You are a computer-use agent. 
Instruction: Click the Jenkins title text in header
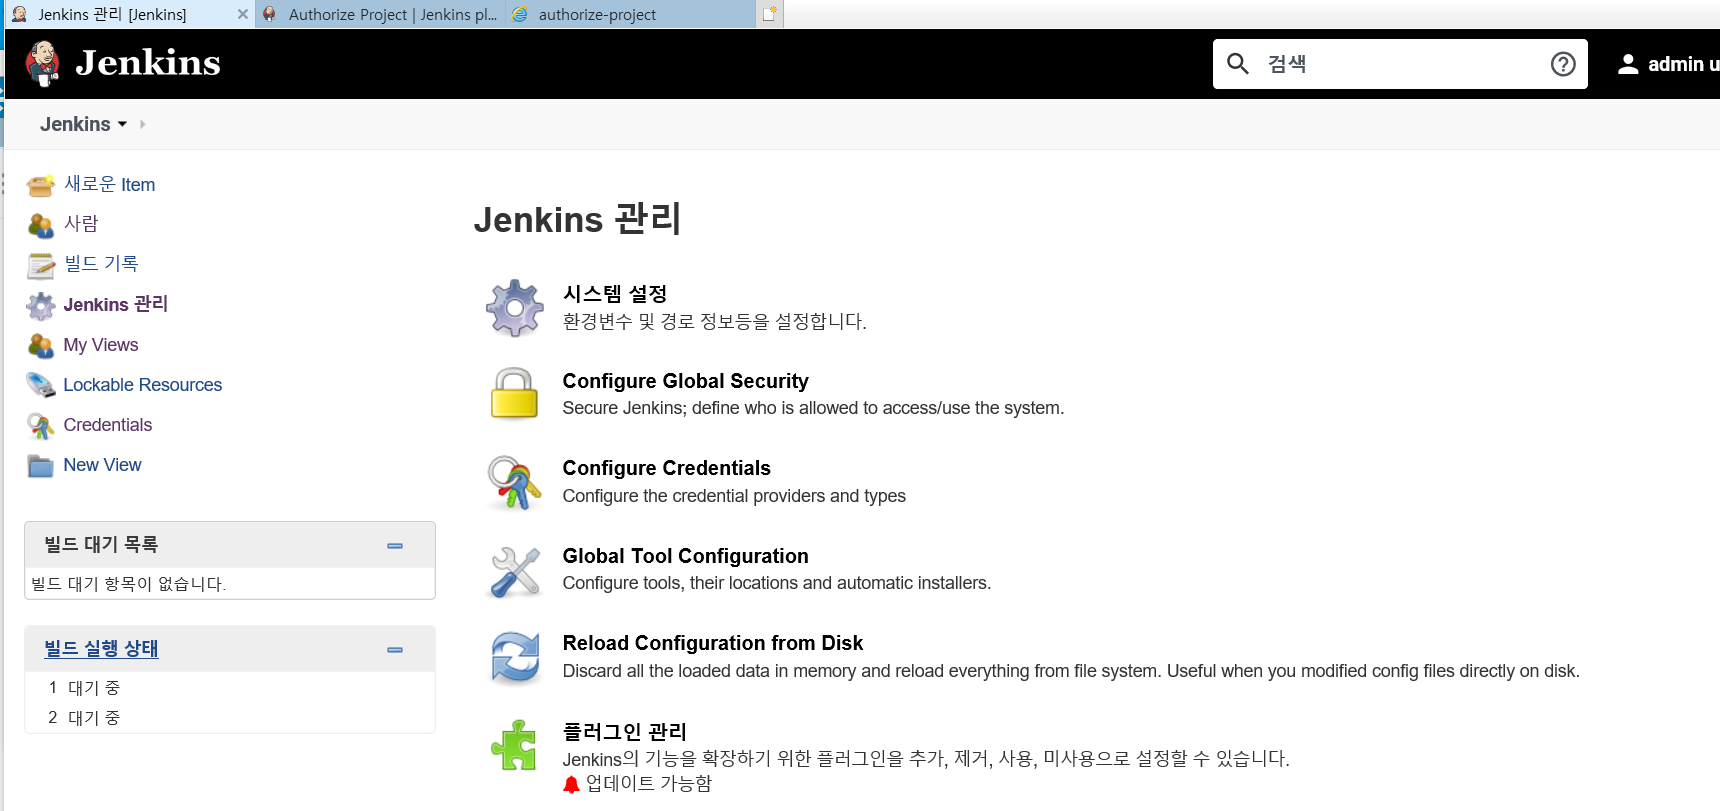[148, 63]
